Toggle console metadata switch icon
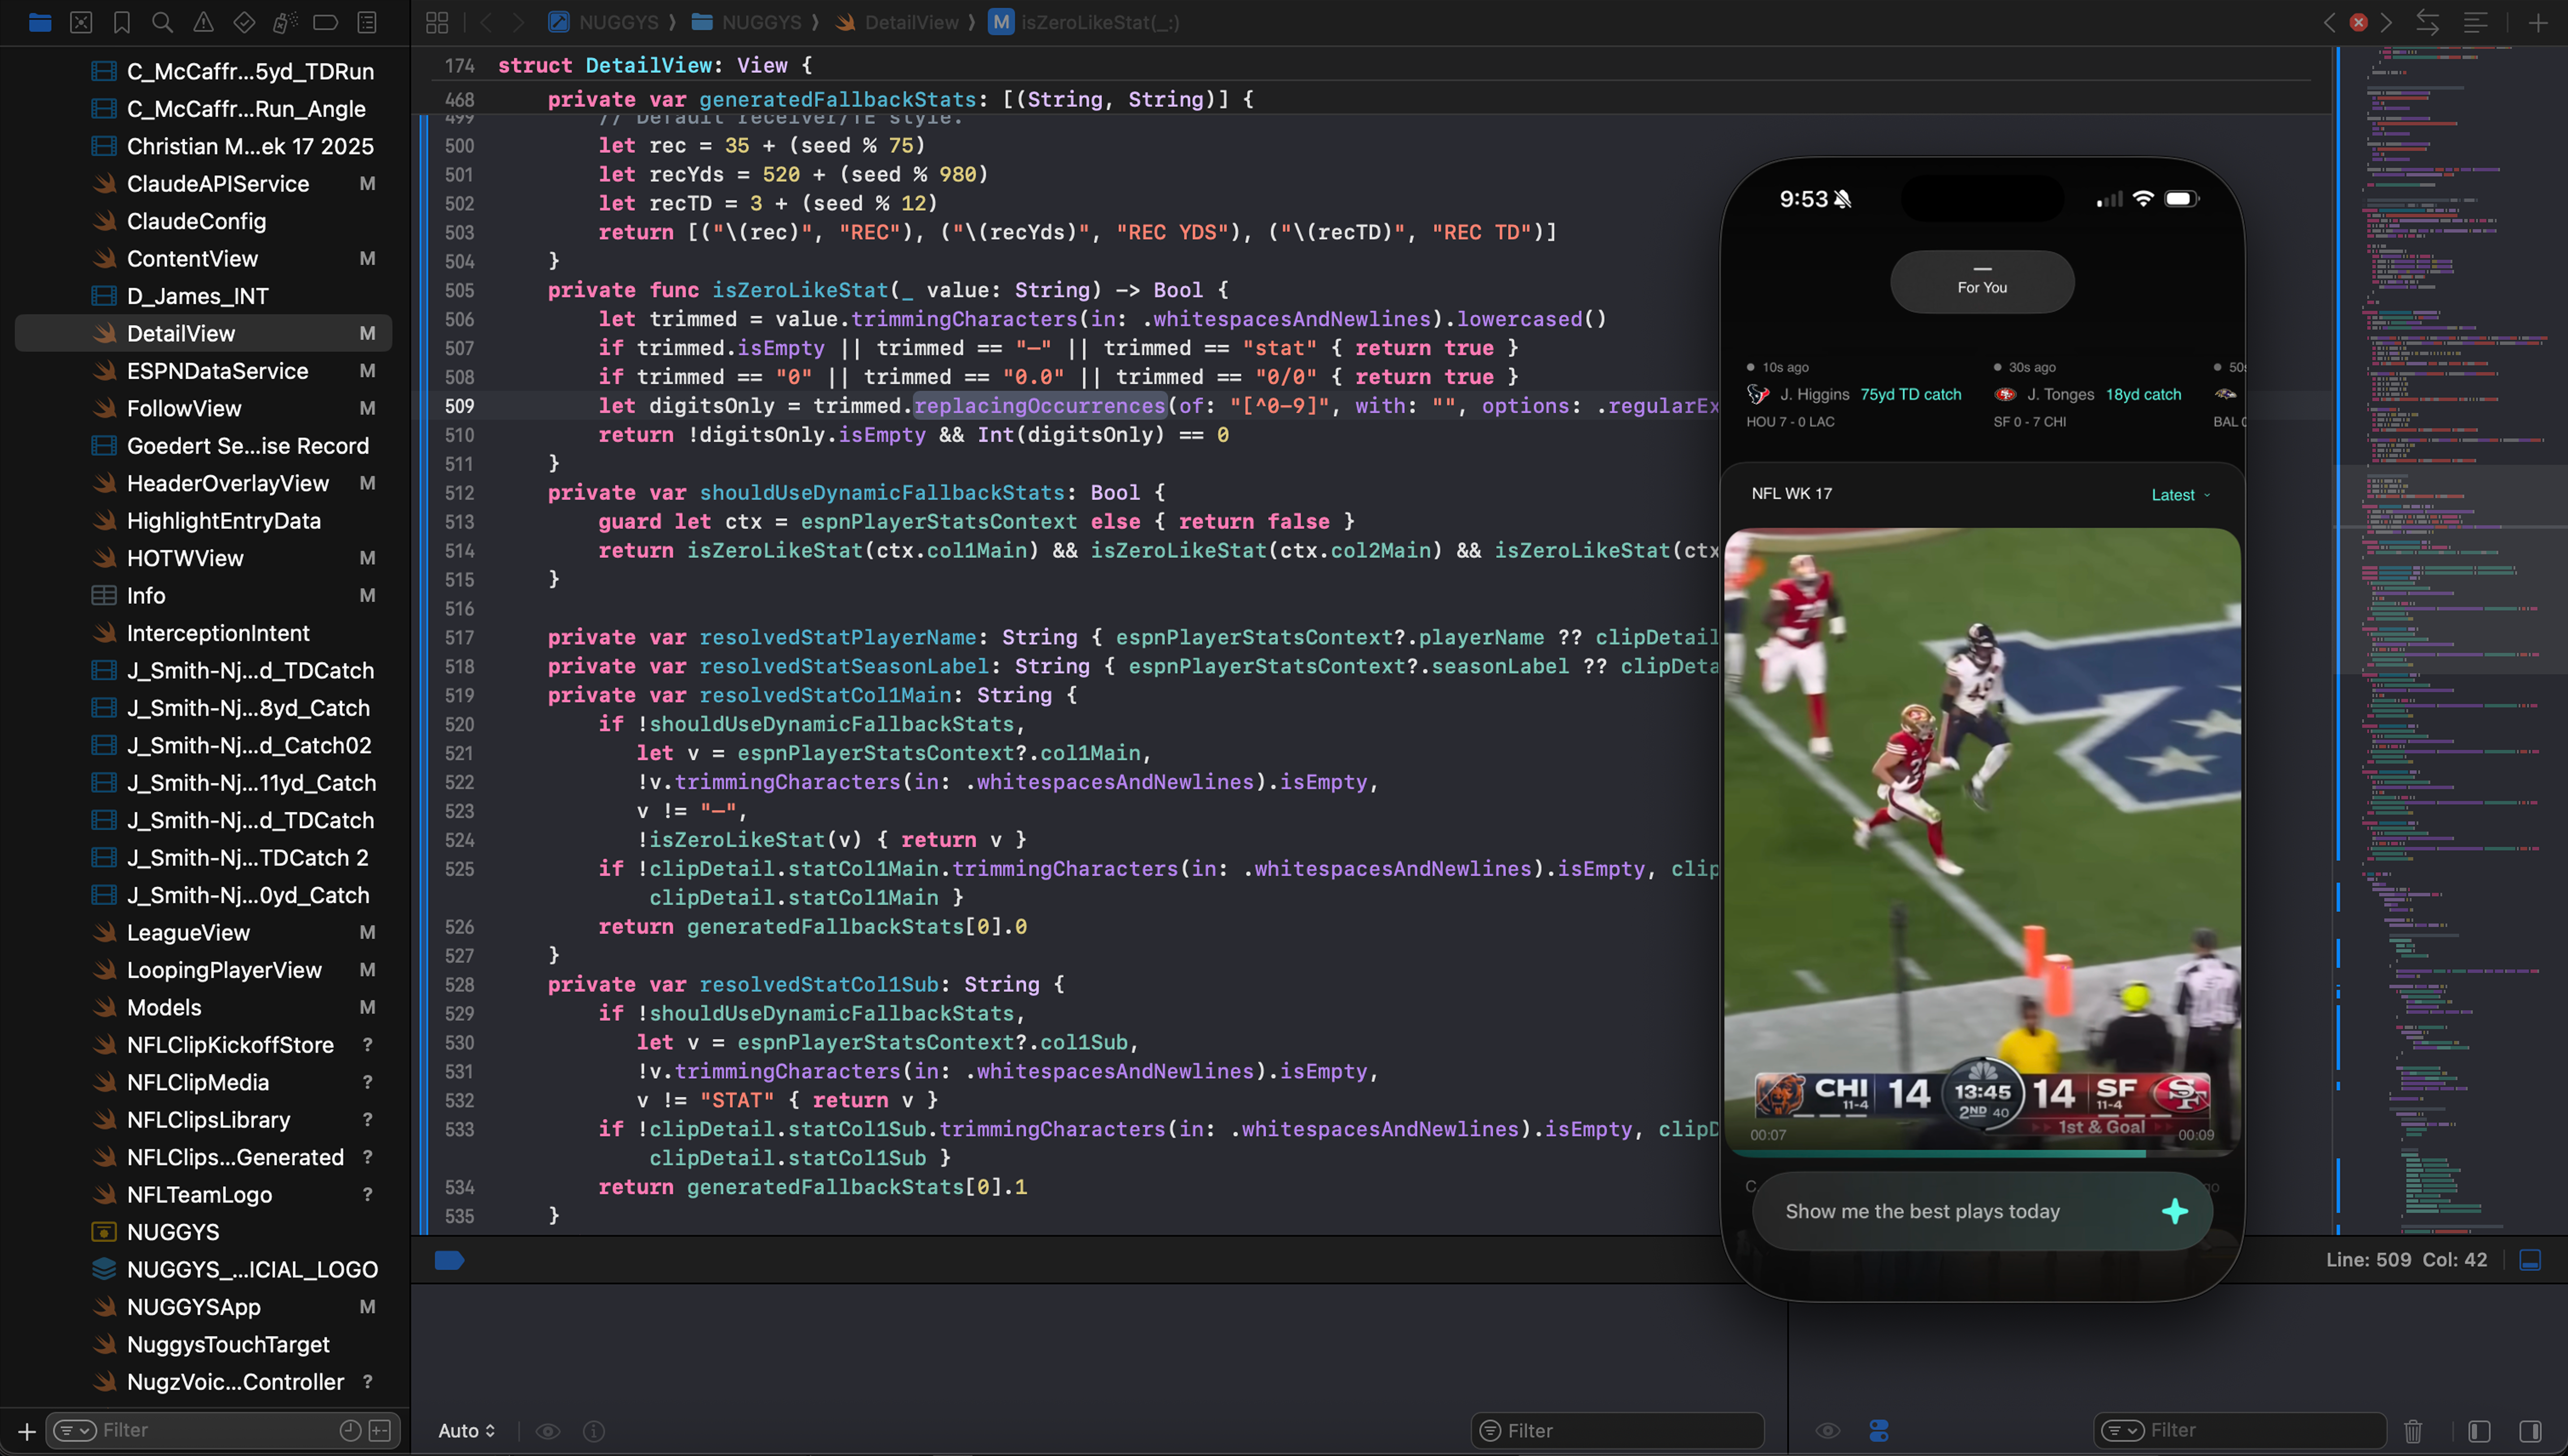The image size is (2568, 1456). [x=1879, y=1431]
